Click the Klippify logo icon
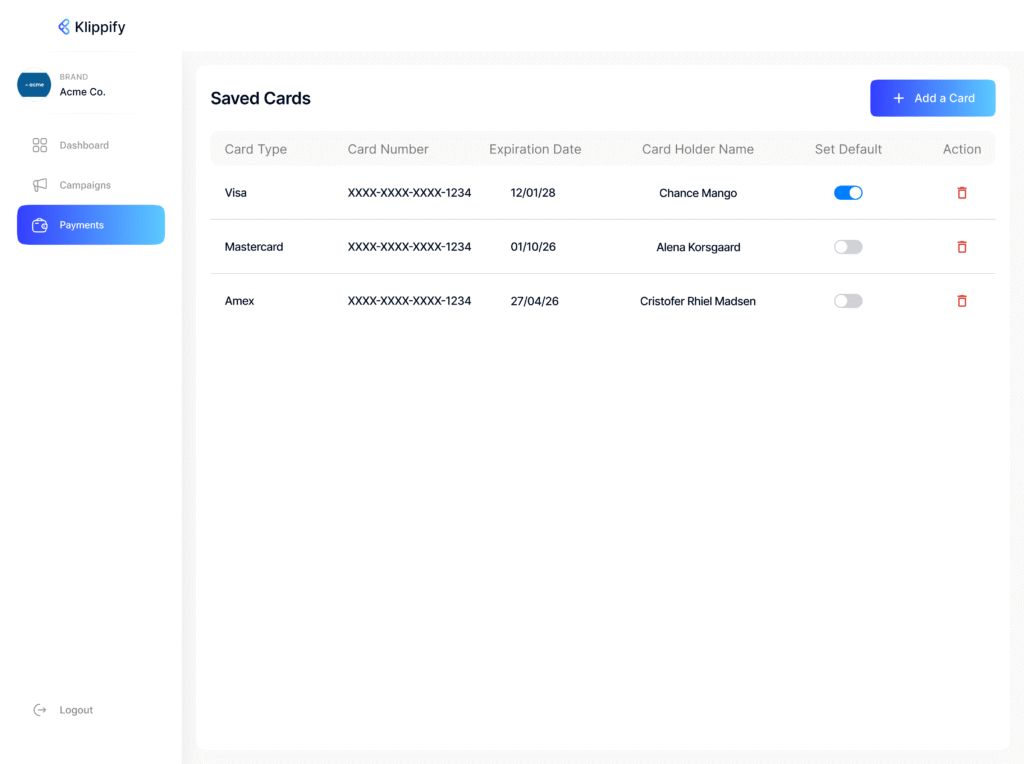The height and width of the screenshot is (764, 1024). [x=64, y=27]
